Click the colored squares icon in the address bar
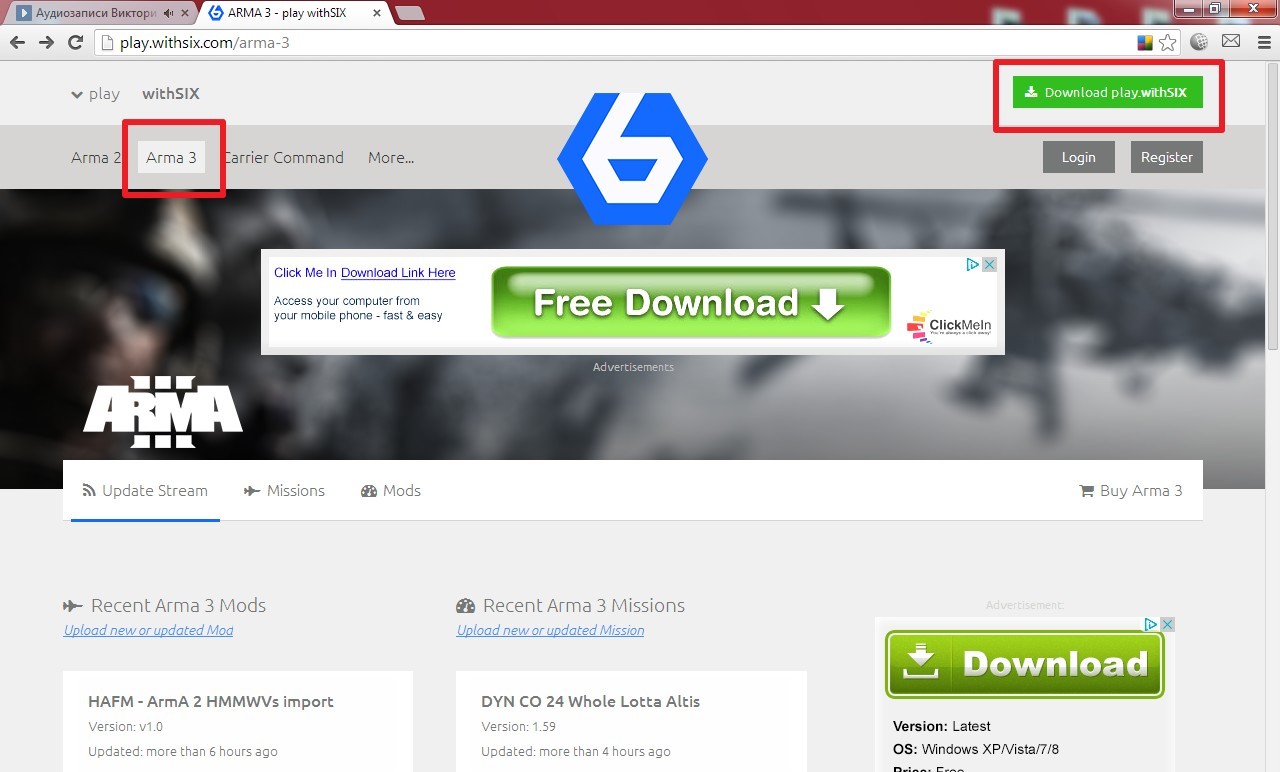 pos(1145,42)
